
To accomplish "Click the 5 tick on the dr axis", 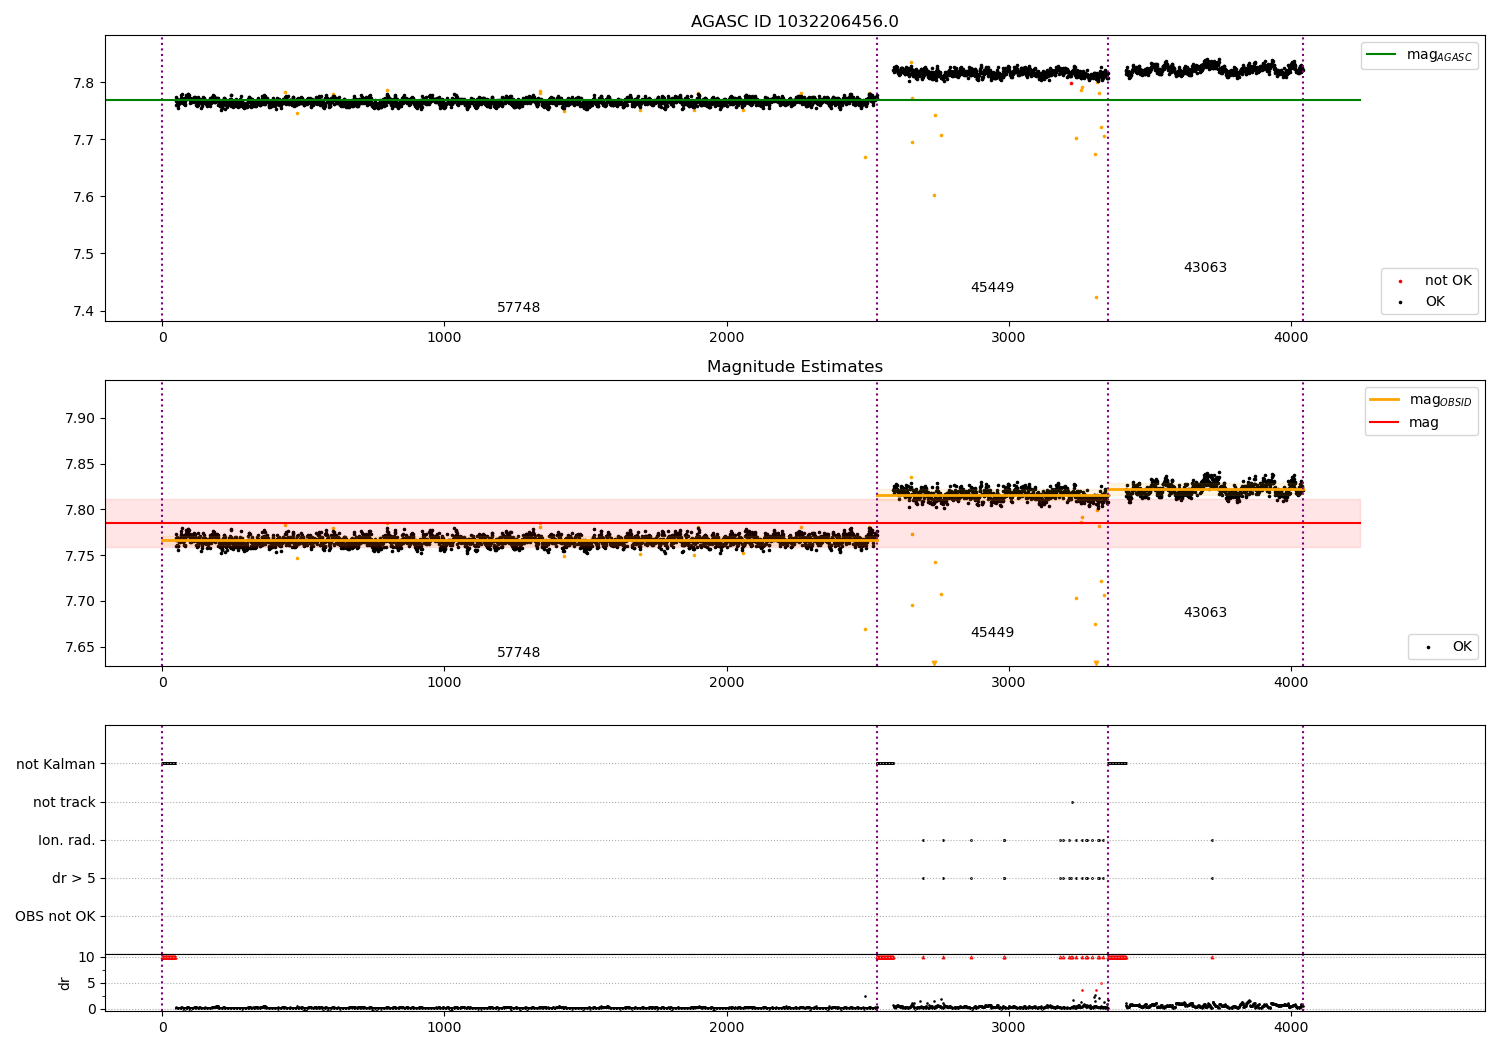I will [91, 984].
